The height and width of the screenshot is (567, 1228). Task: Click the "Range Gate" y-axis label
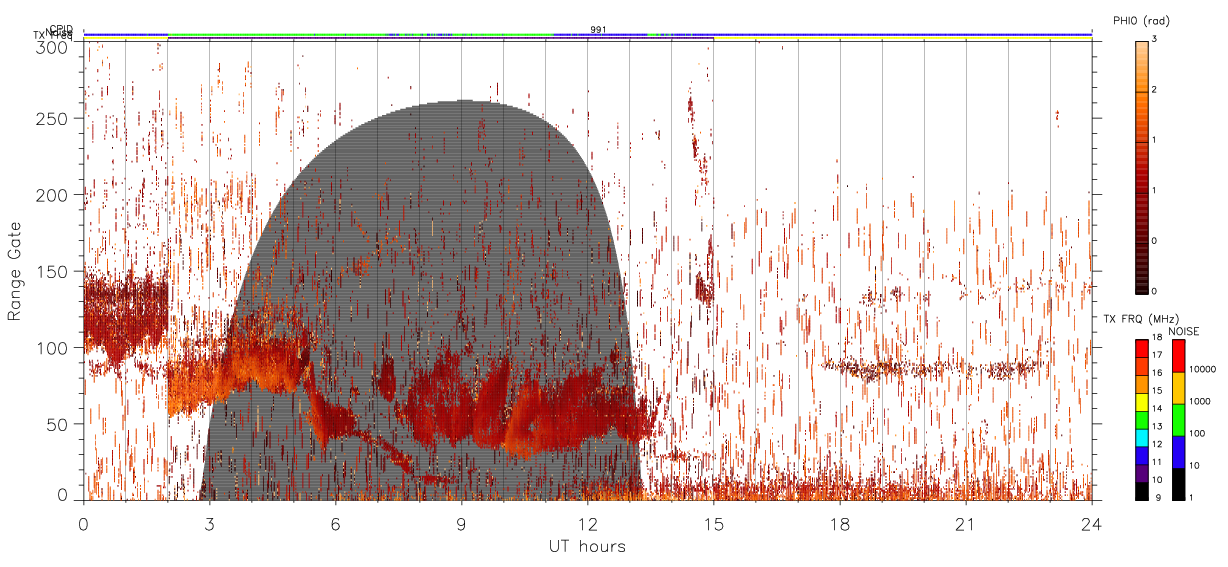point(15,273)
